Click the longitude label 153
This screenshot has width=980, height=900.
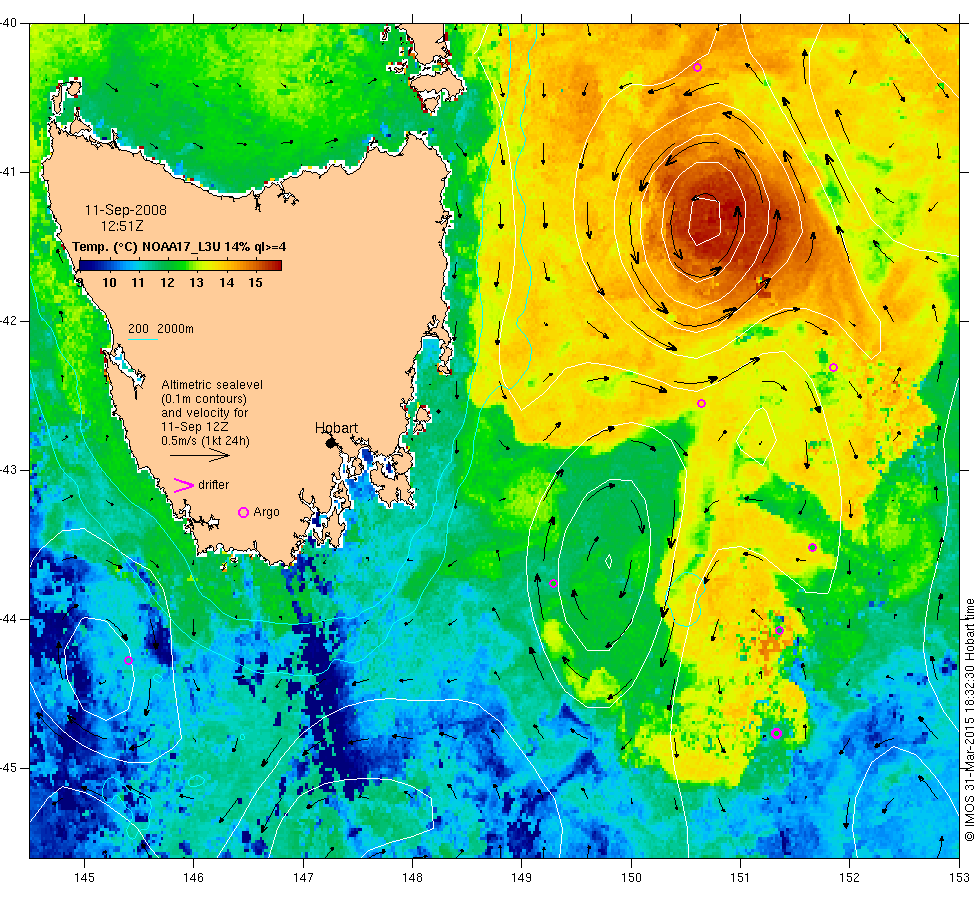tap(959, 878)
